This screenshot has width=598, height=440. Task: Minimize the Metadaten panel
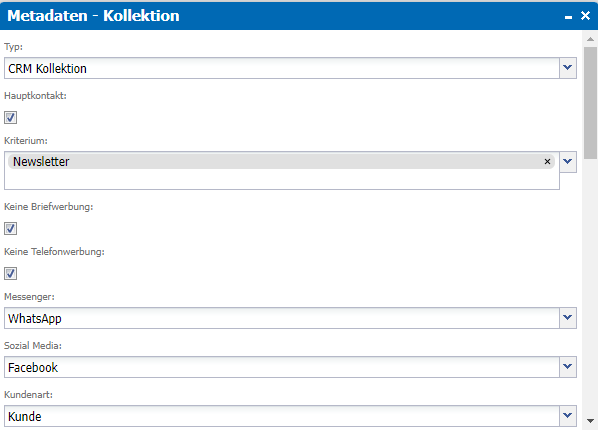click(568, 17)
